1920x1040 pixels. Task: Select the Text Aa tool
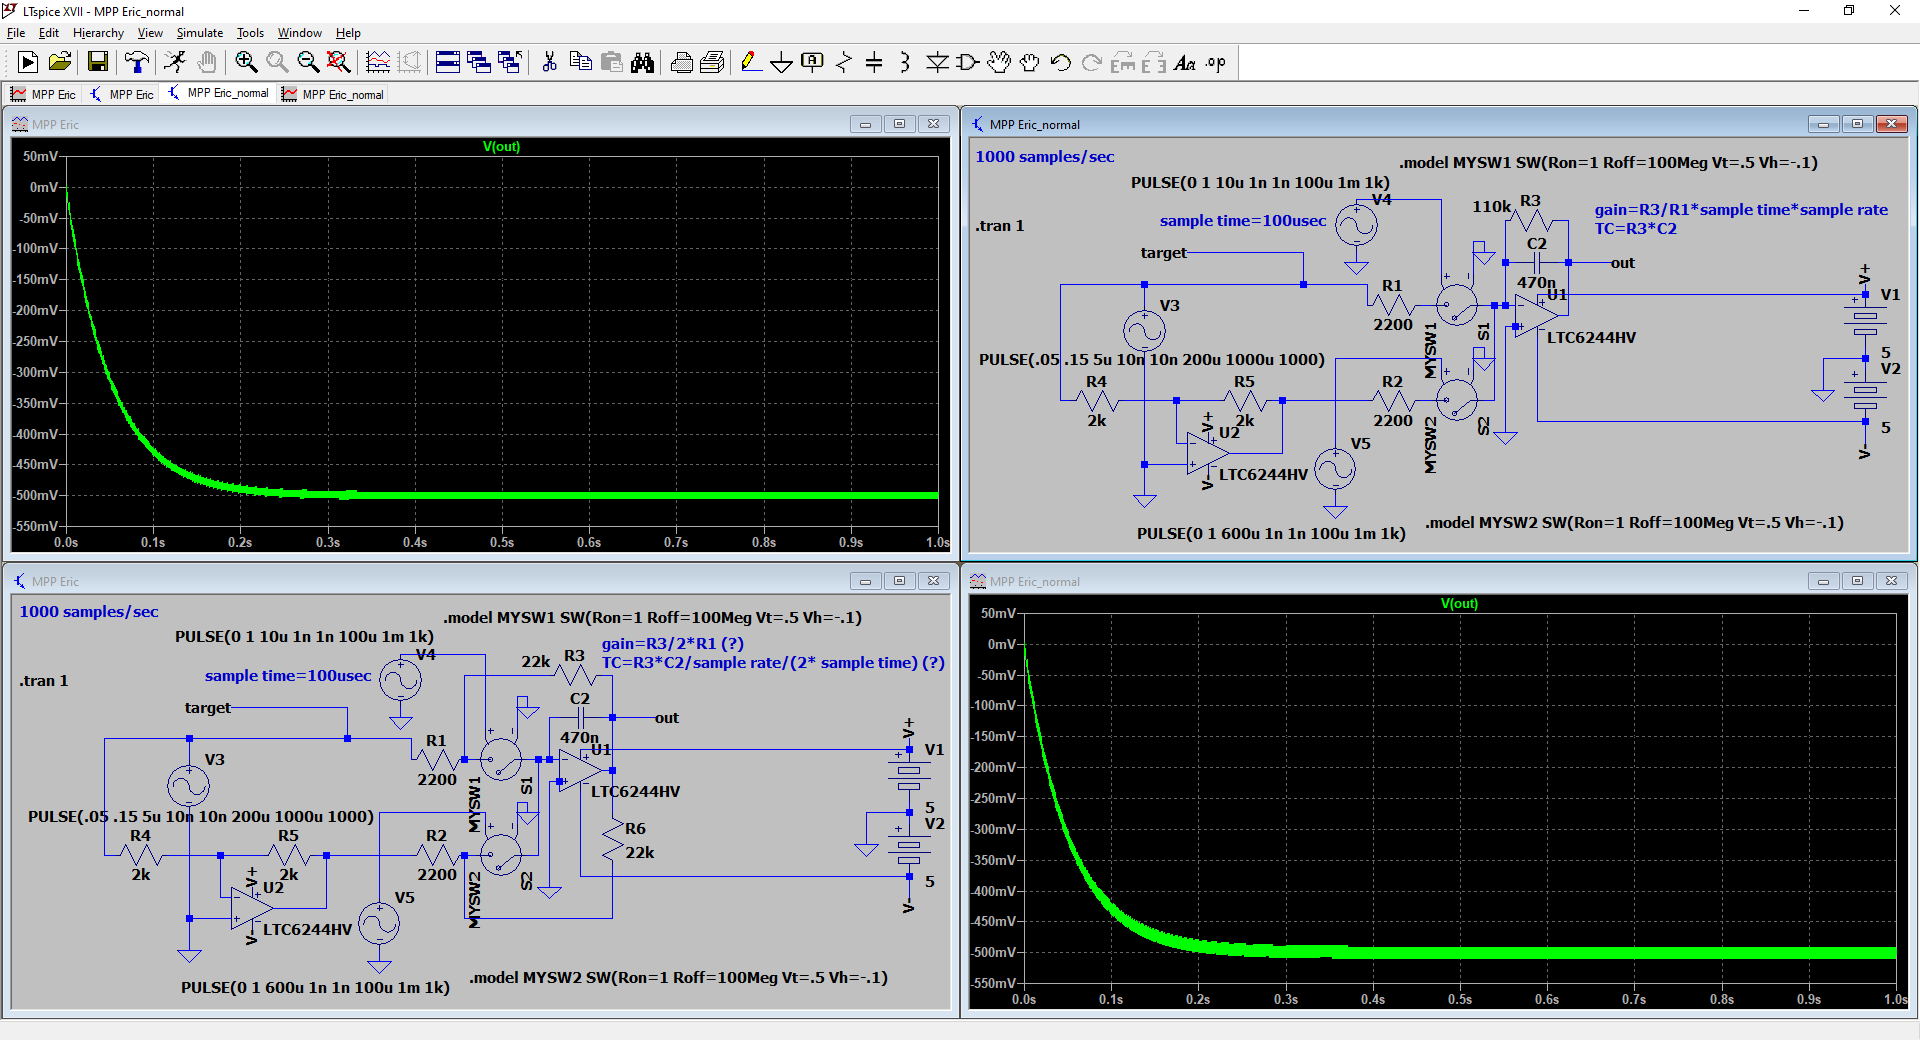click(1185, 63)
